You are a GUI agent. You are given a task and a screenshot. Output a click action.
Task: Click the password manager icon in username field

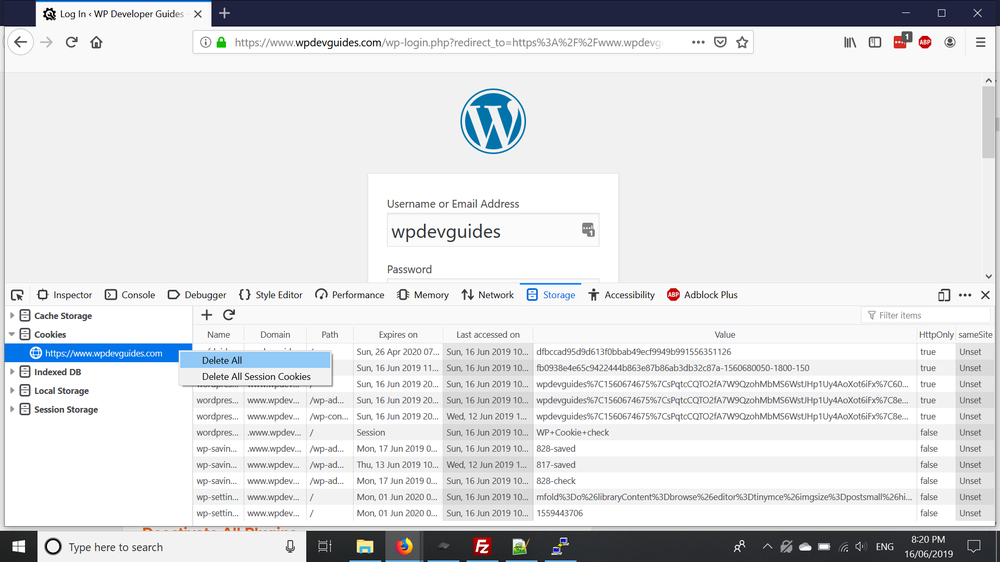(588, 230)
